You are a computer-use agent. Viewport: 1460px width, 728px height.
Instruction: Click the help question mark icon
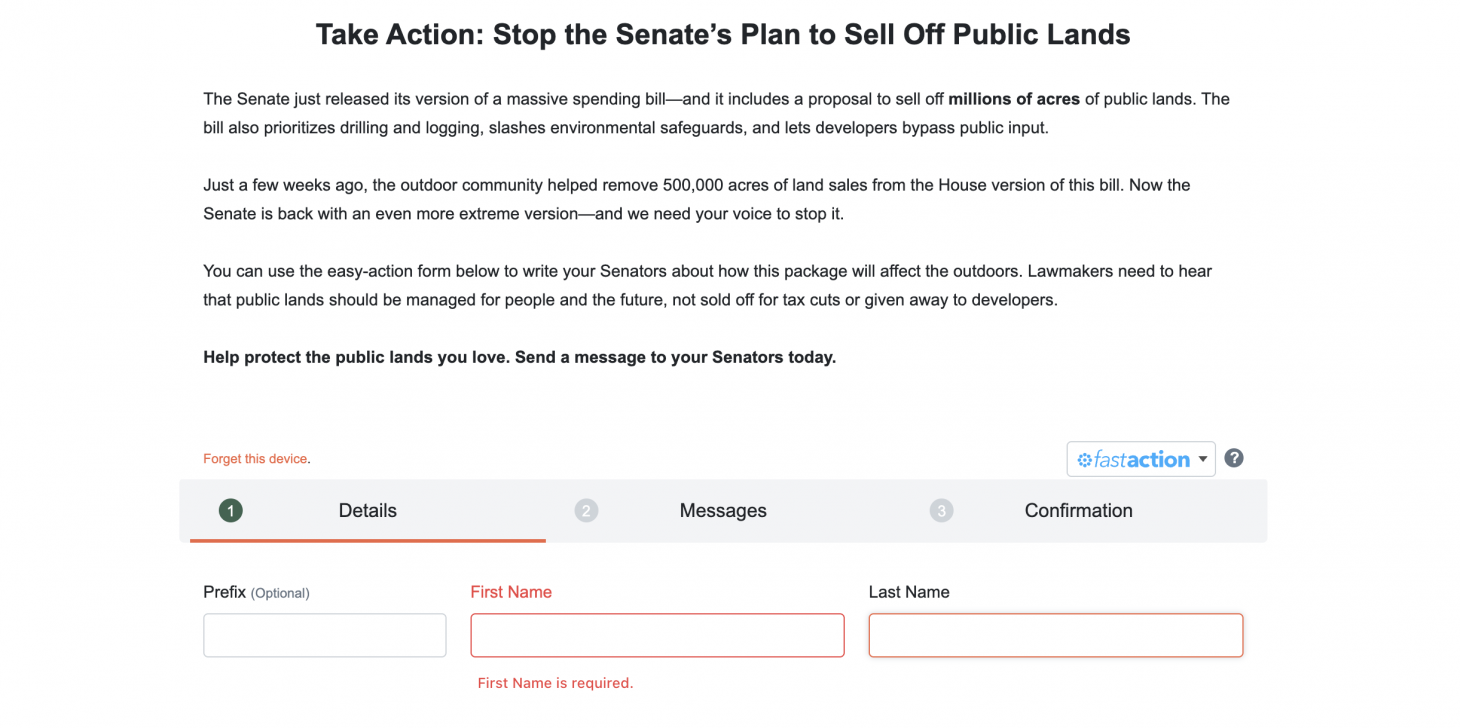click(1234, 458)
